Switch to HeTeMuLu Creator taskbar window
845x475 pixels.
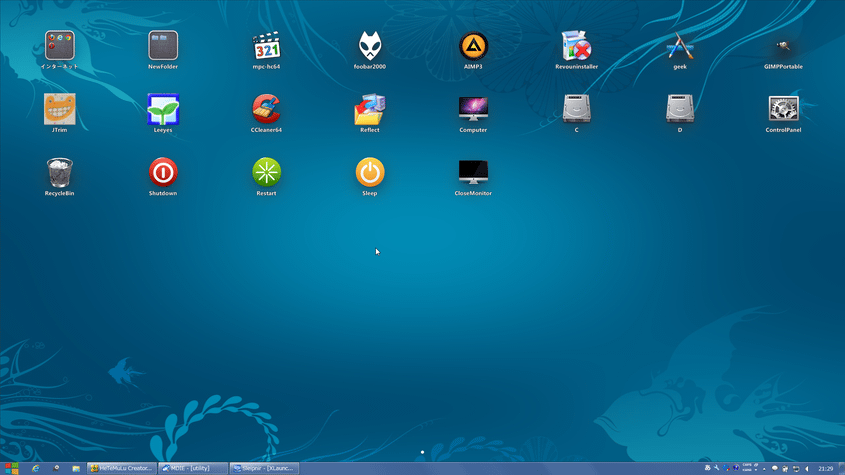click(122, 469)
